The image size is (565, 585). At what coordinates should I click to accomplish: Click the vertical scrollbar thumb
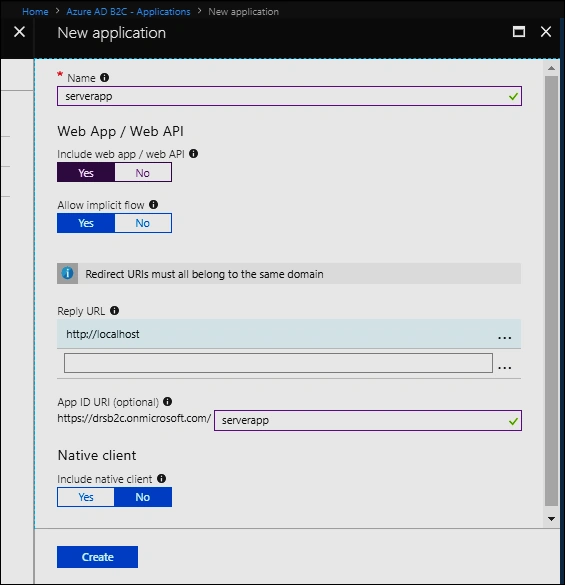tap(551, 291)
